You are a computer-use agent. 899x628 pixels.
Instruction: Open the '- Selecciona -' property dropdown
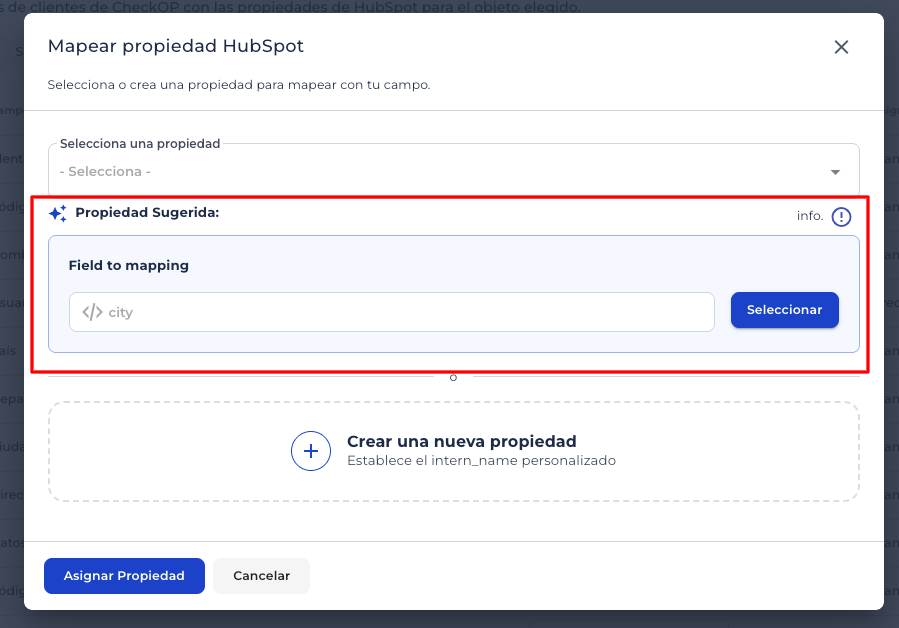440,171
